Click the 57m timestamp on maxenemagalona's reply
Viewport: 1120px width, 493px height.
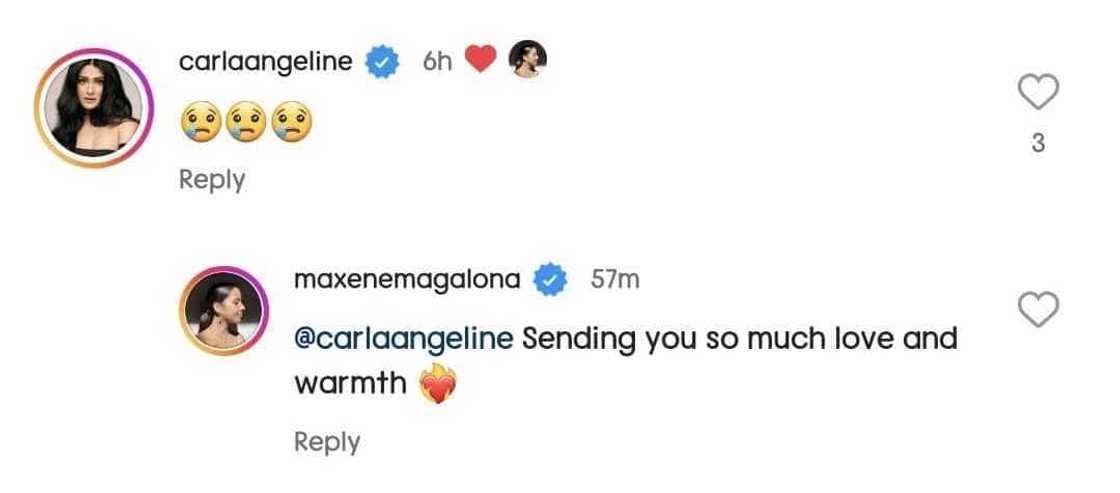pyautogui.click(x=615, y=280)
